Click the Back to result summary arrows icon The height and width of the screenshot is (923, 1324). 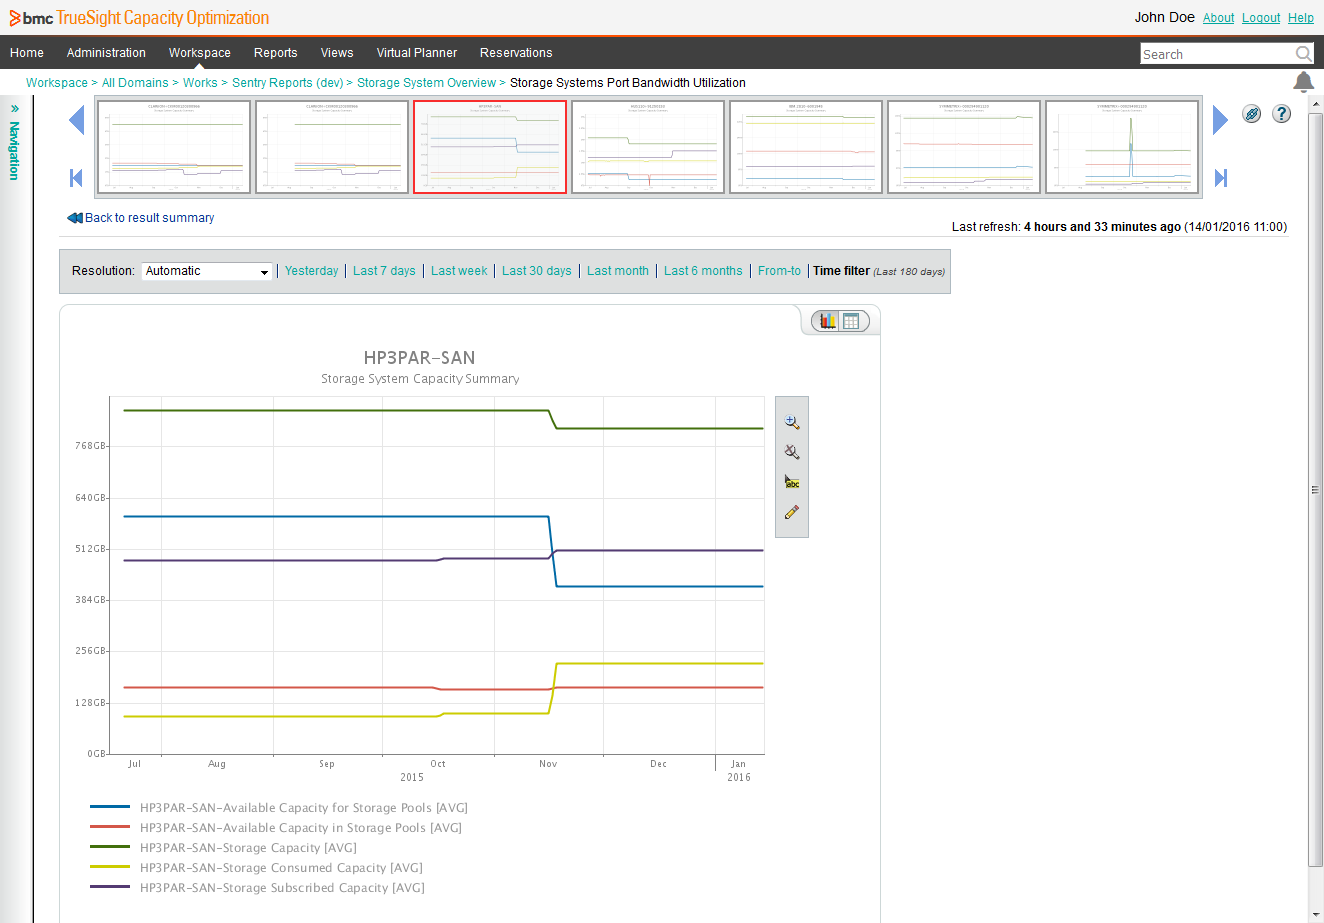75,218
